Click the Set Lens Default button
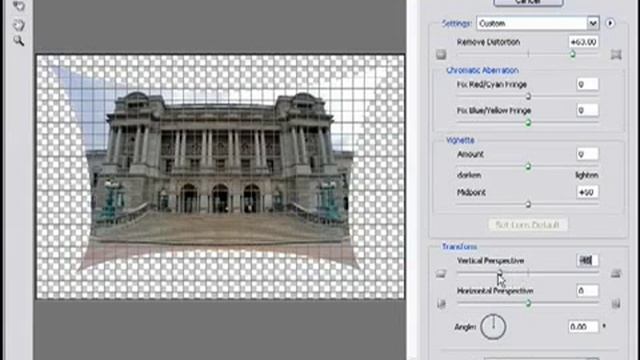Viewport: 640px width, 360px height. tap(527, 225)
